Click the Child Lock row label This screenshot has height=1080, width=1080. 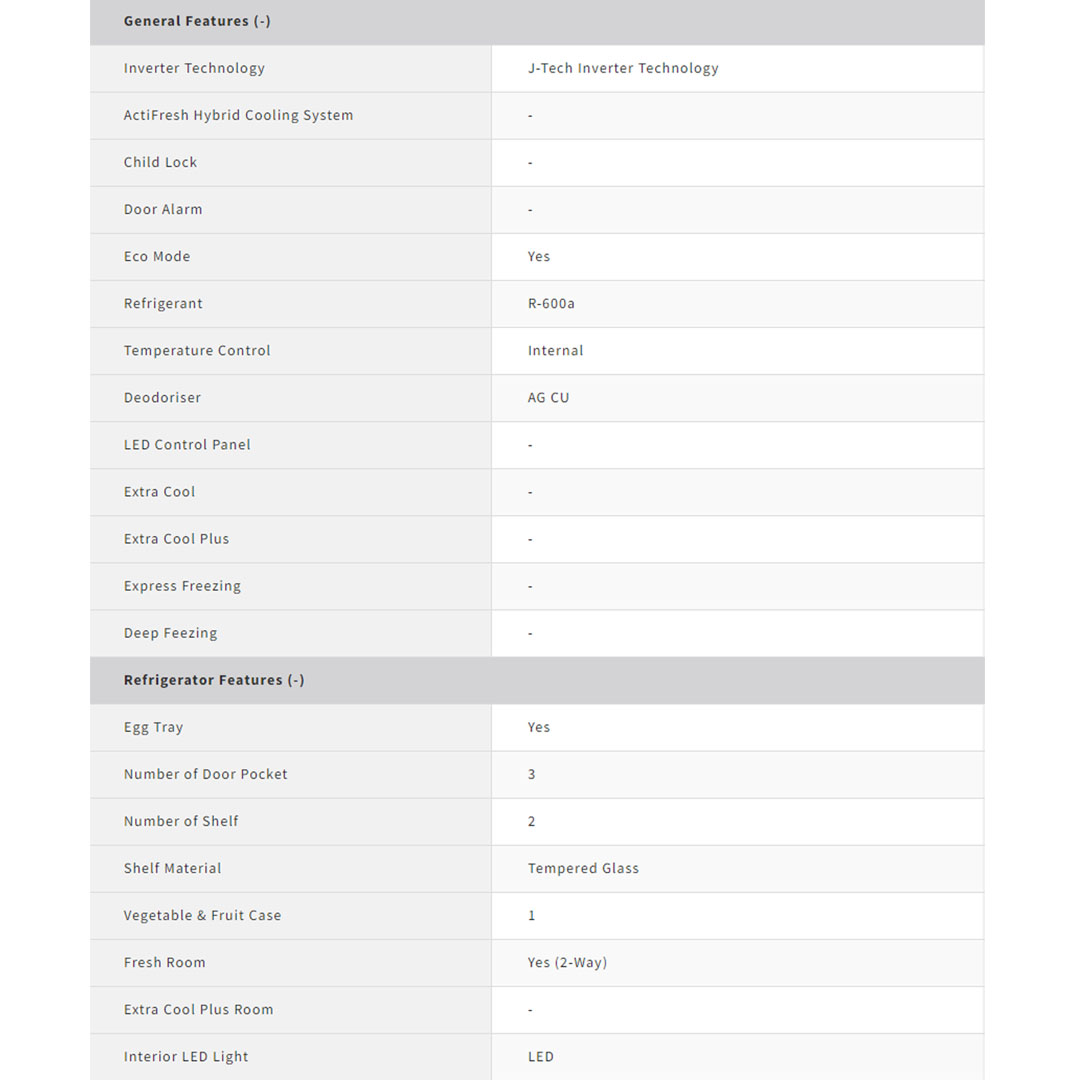(160, 162)
